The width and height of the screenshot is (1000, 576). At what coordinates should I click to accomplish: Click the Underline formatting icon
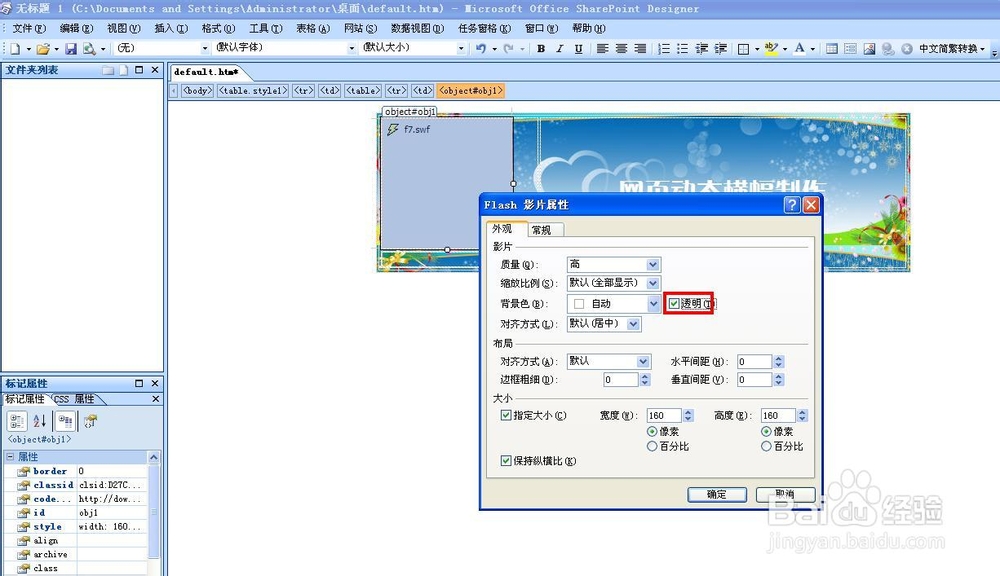click(x=578, y=49)
